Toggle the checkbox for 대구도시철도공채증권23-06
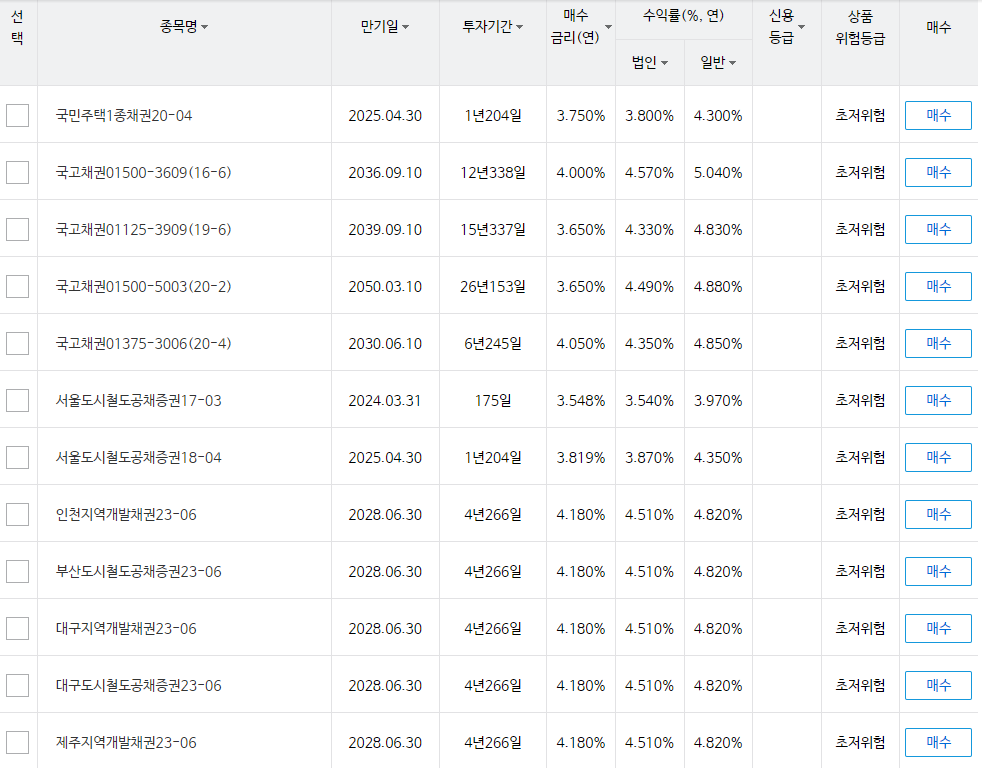This screenshot has height=768, width=982. coord(18,685)
